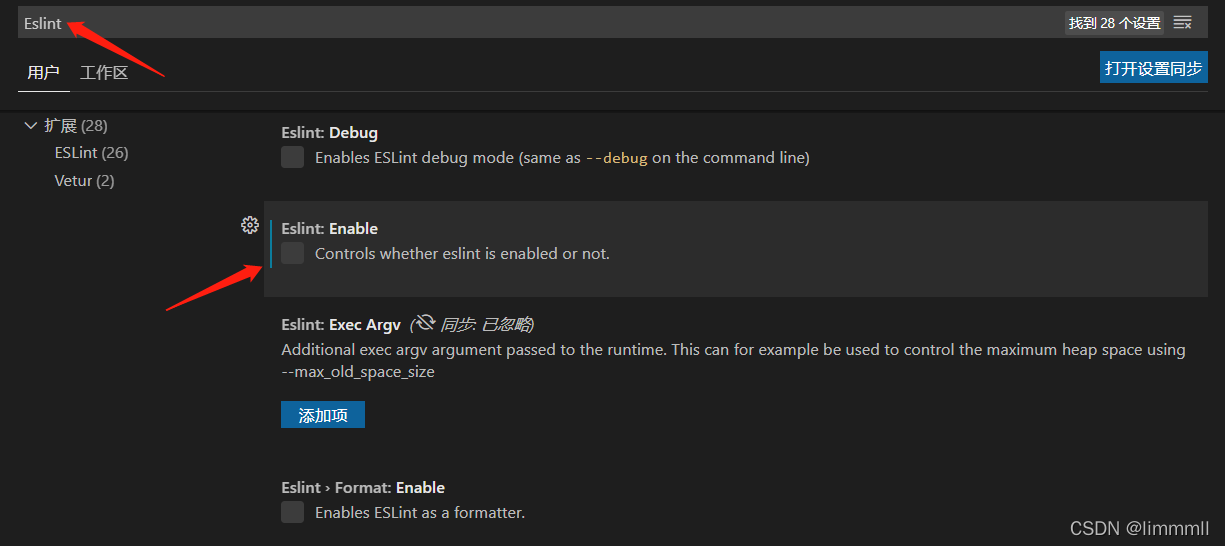Click the Eslint: Exec Argv setting title
The height and width of the screenshot is (546, 1225).
(x=341, y=324)
